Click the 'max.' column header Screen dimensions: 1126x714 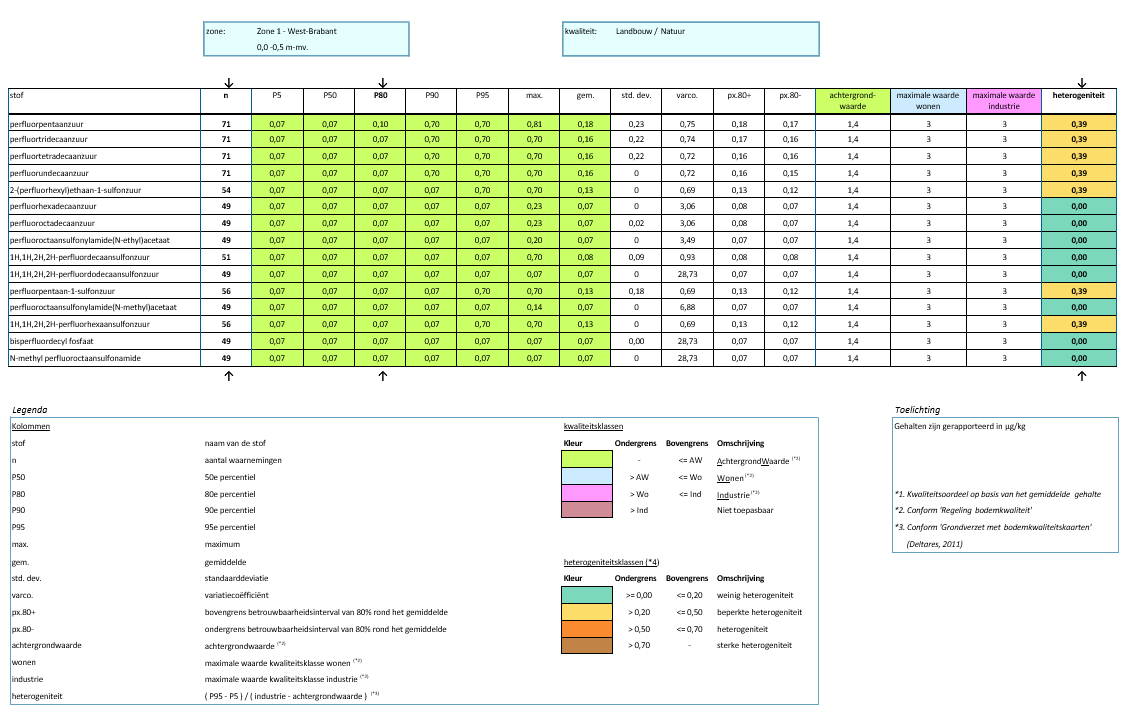[x=534, y=101]
